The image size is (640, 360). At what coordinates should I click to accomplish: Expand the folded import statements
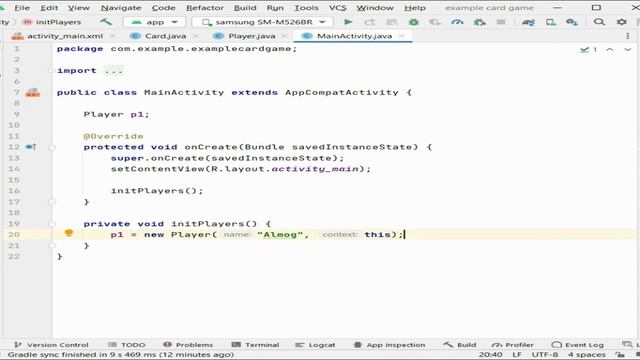point(113,71)
